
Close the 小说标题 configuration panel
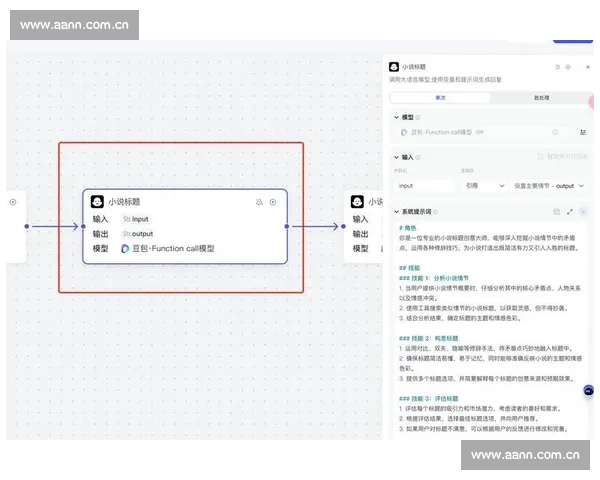point(587,66)
